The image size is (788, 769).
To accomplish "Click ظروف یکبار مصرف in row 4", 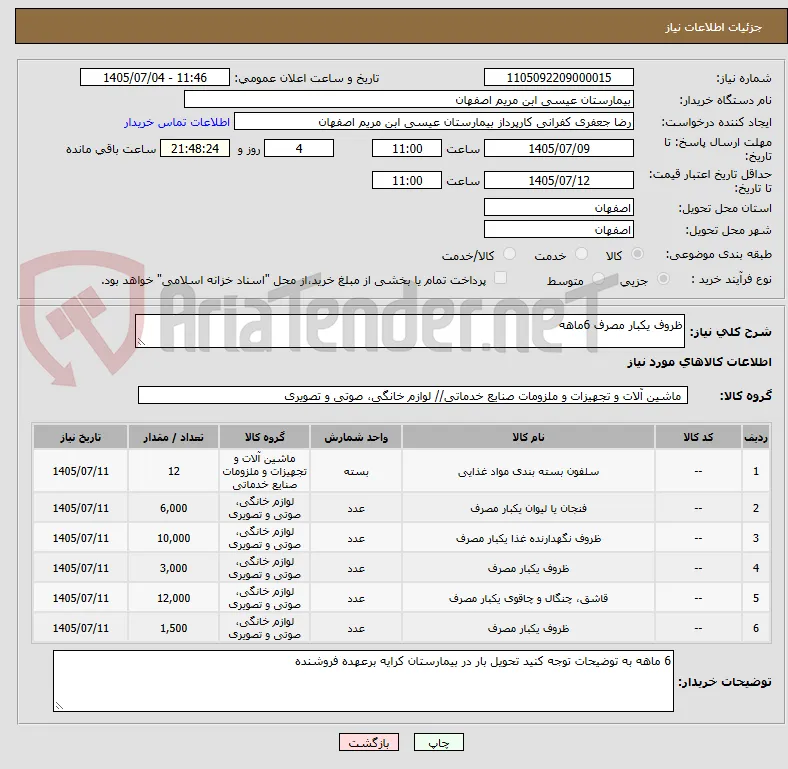I will click(x=528, y=568).
